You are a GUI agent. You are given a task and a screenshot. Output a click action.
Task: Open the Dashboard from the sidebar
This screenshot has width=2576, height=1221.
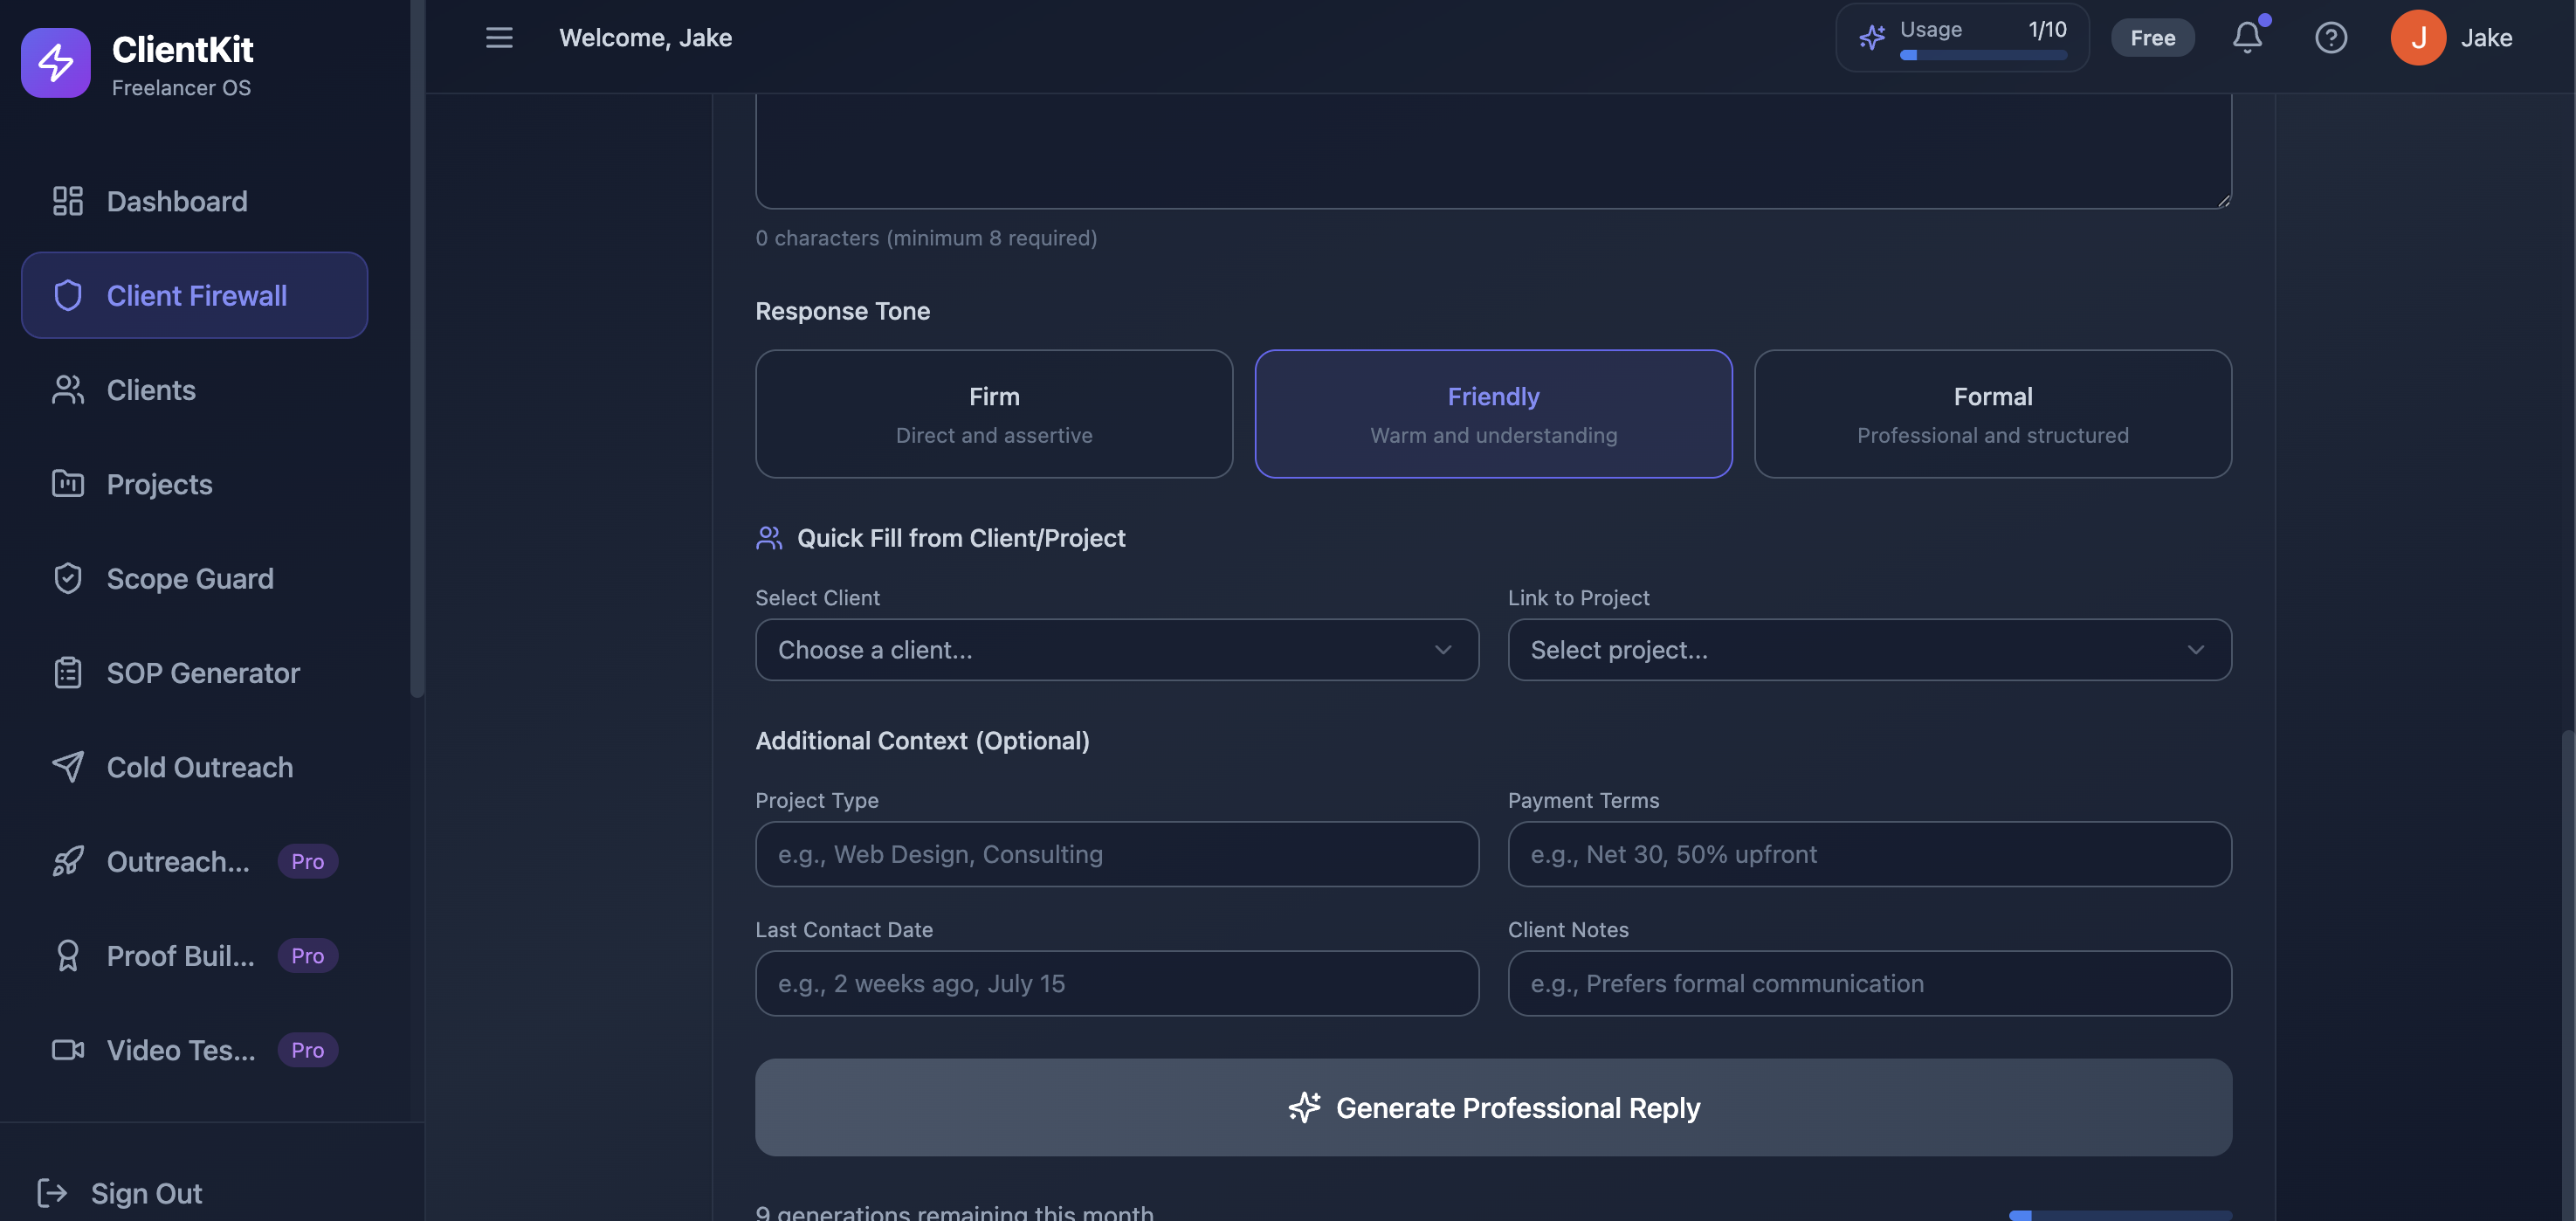click(x=176, y=201)
